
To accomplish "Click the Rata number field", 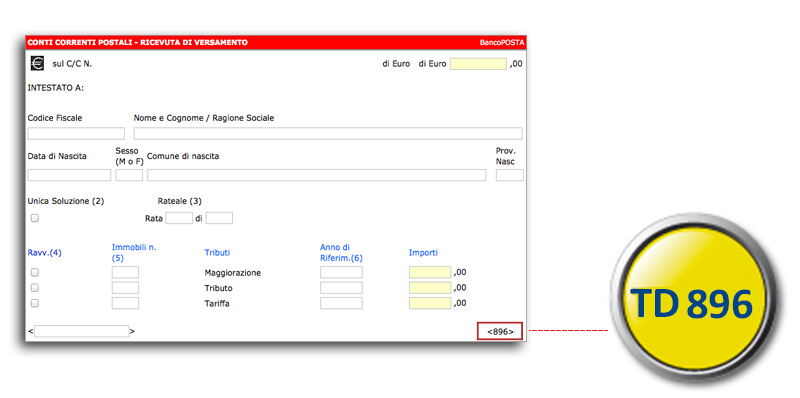I will (179, 218).
